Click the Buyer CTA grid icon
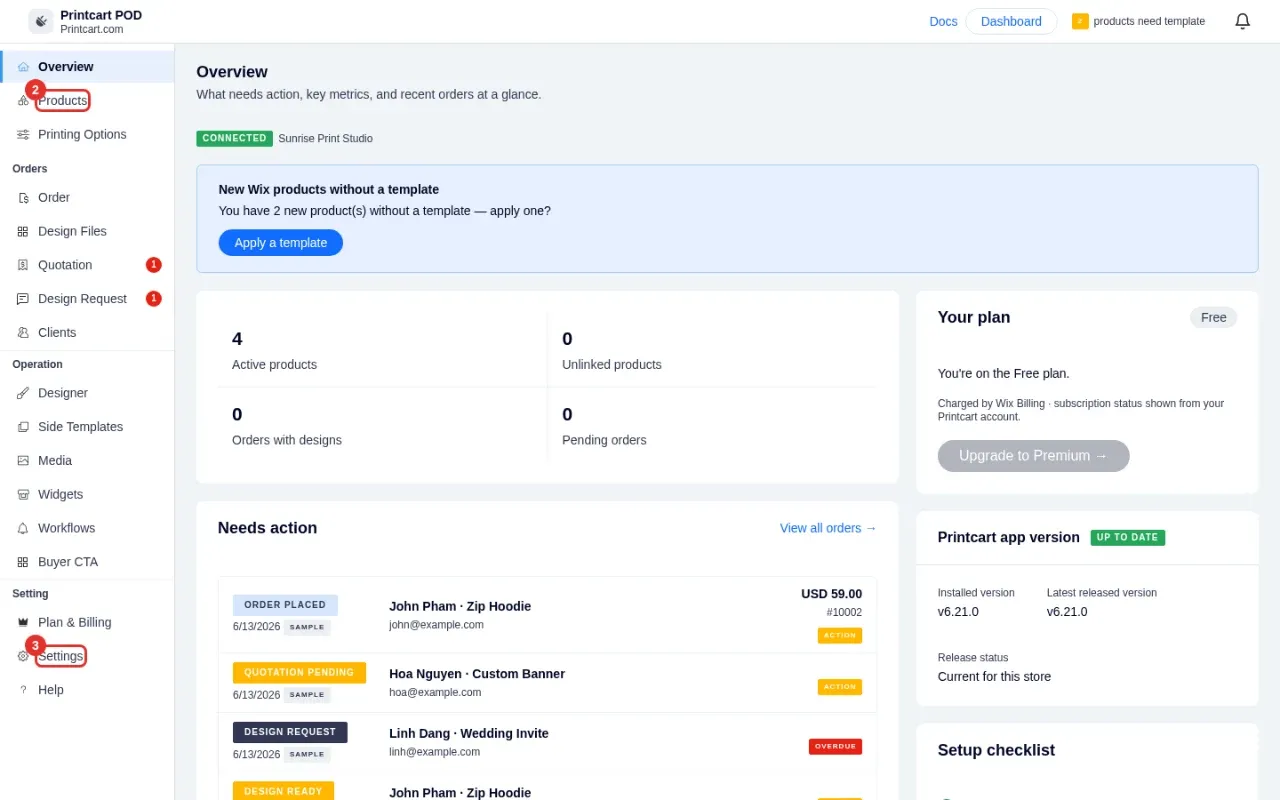1280x800 pixels. coord(23,562)
